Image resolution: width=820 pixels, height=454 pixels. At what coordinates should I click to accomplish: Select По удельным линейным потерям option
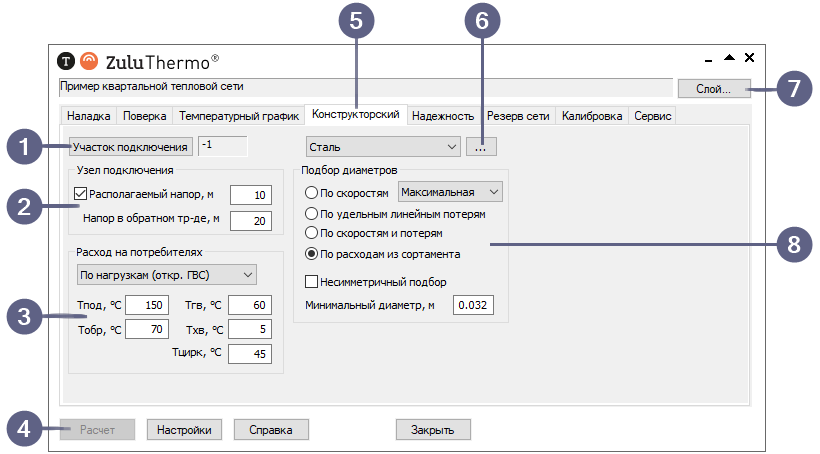pyautogui.click(x=312, y=213)
